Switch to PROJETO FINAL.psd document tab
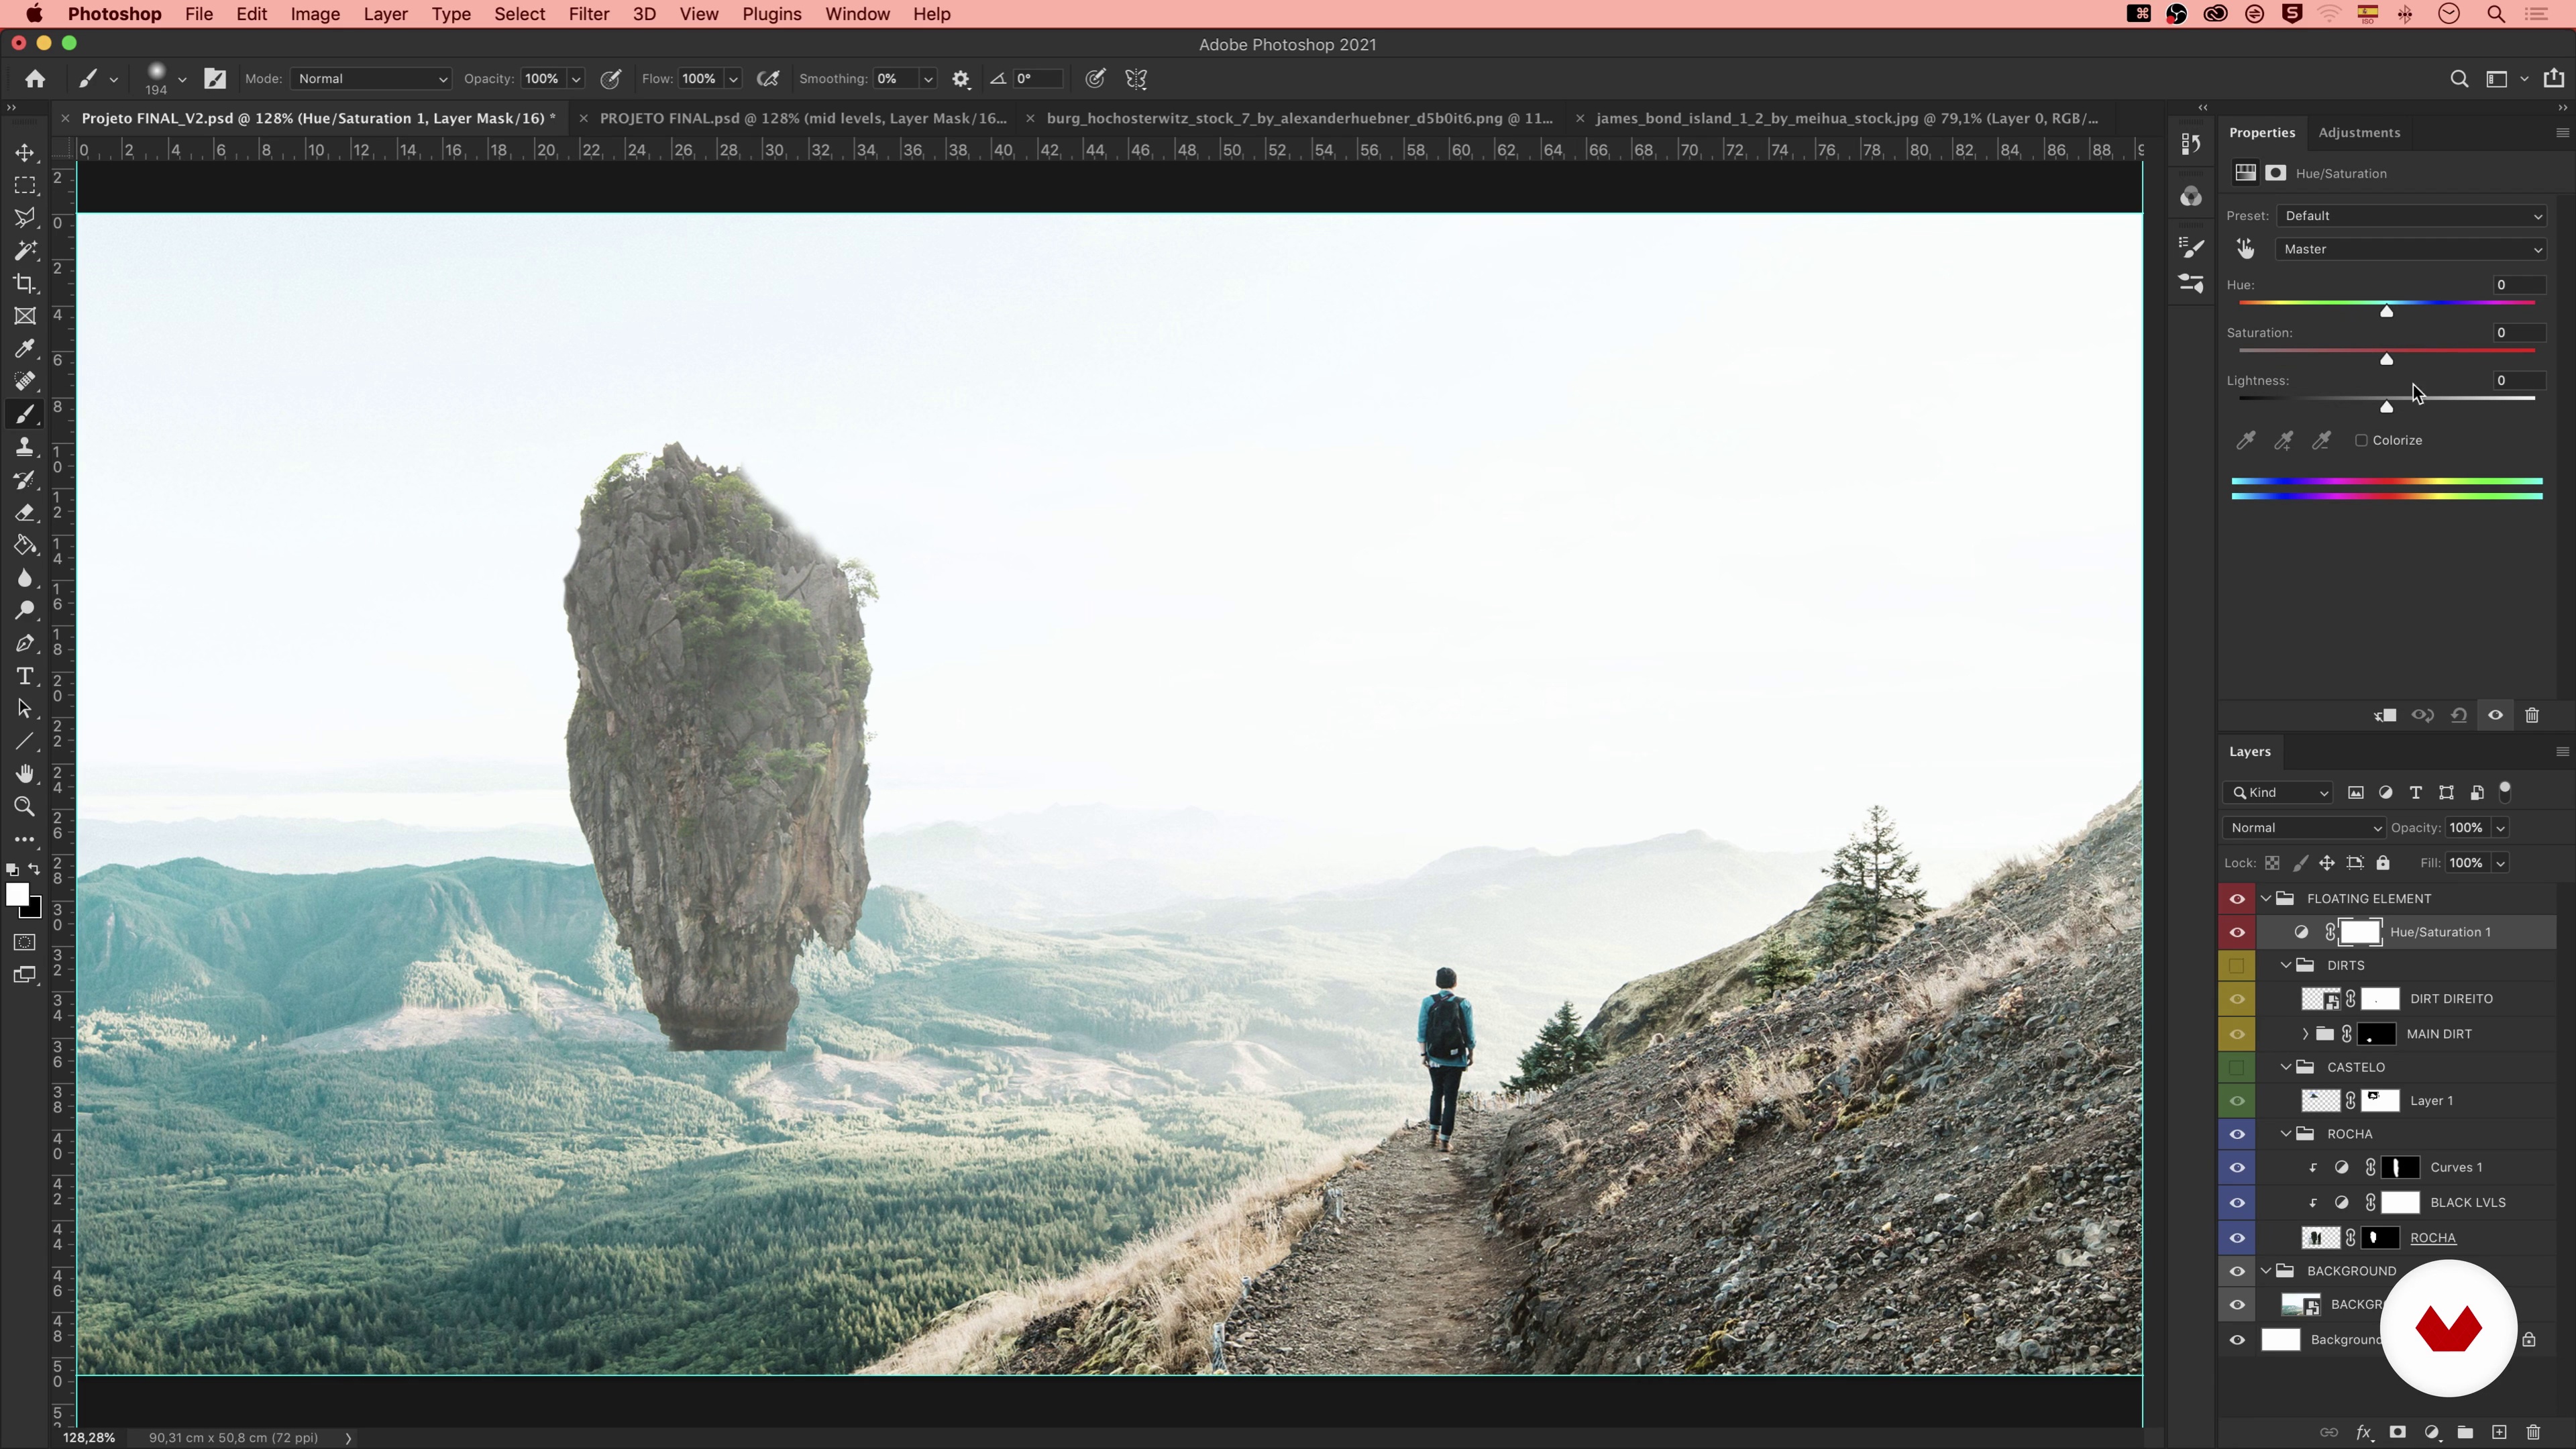The height and width of the screenshot is (1449, 2576). point(802,119)
